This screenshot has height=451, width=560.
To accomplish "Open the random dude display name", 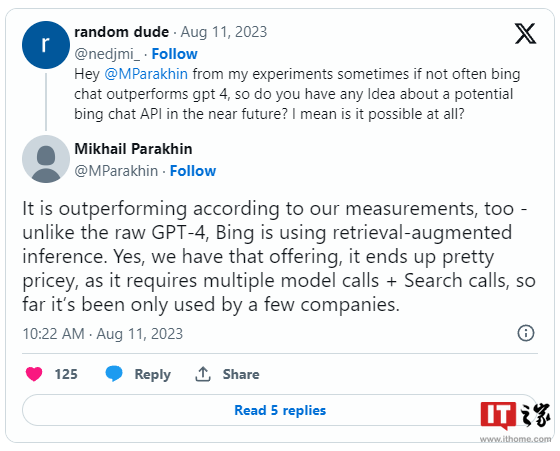I will coord(121,32).
